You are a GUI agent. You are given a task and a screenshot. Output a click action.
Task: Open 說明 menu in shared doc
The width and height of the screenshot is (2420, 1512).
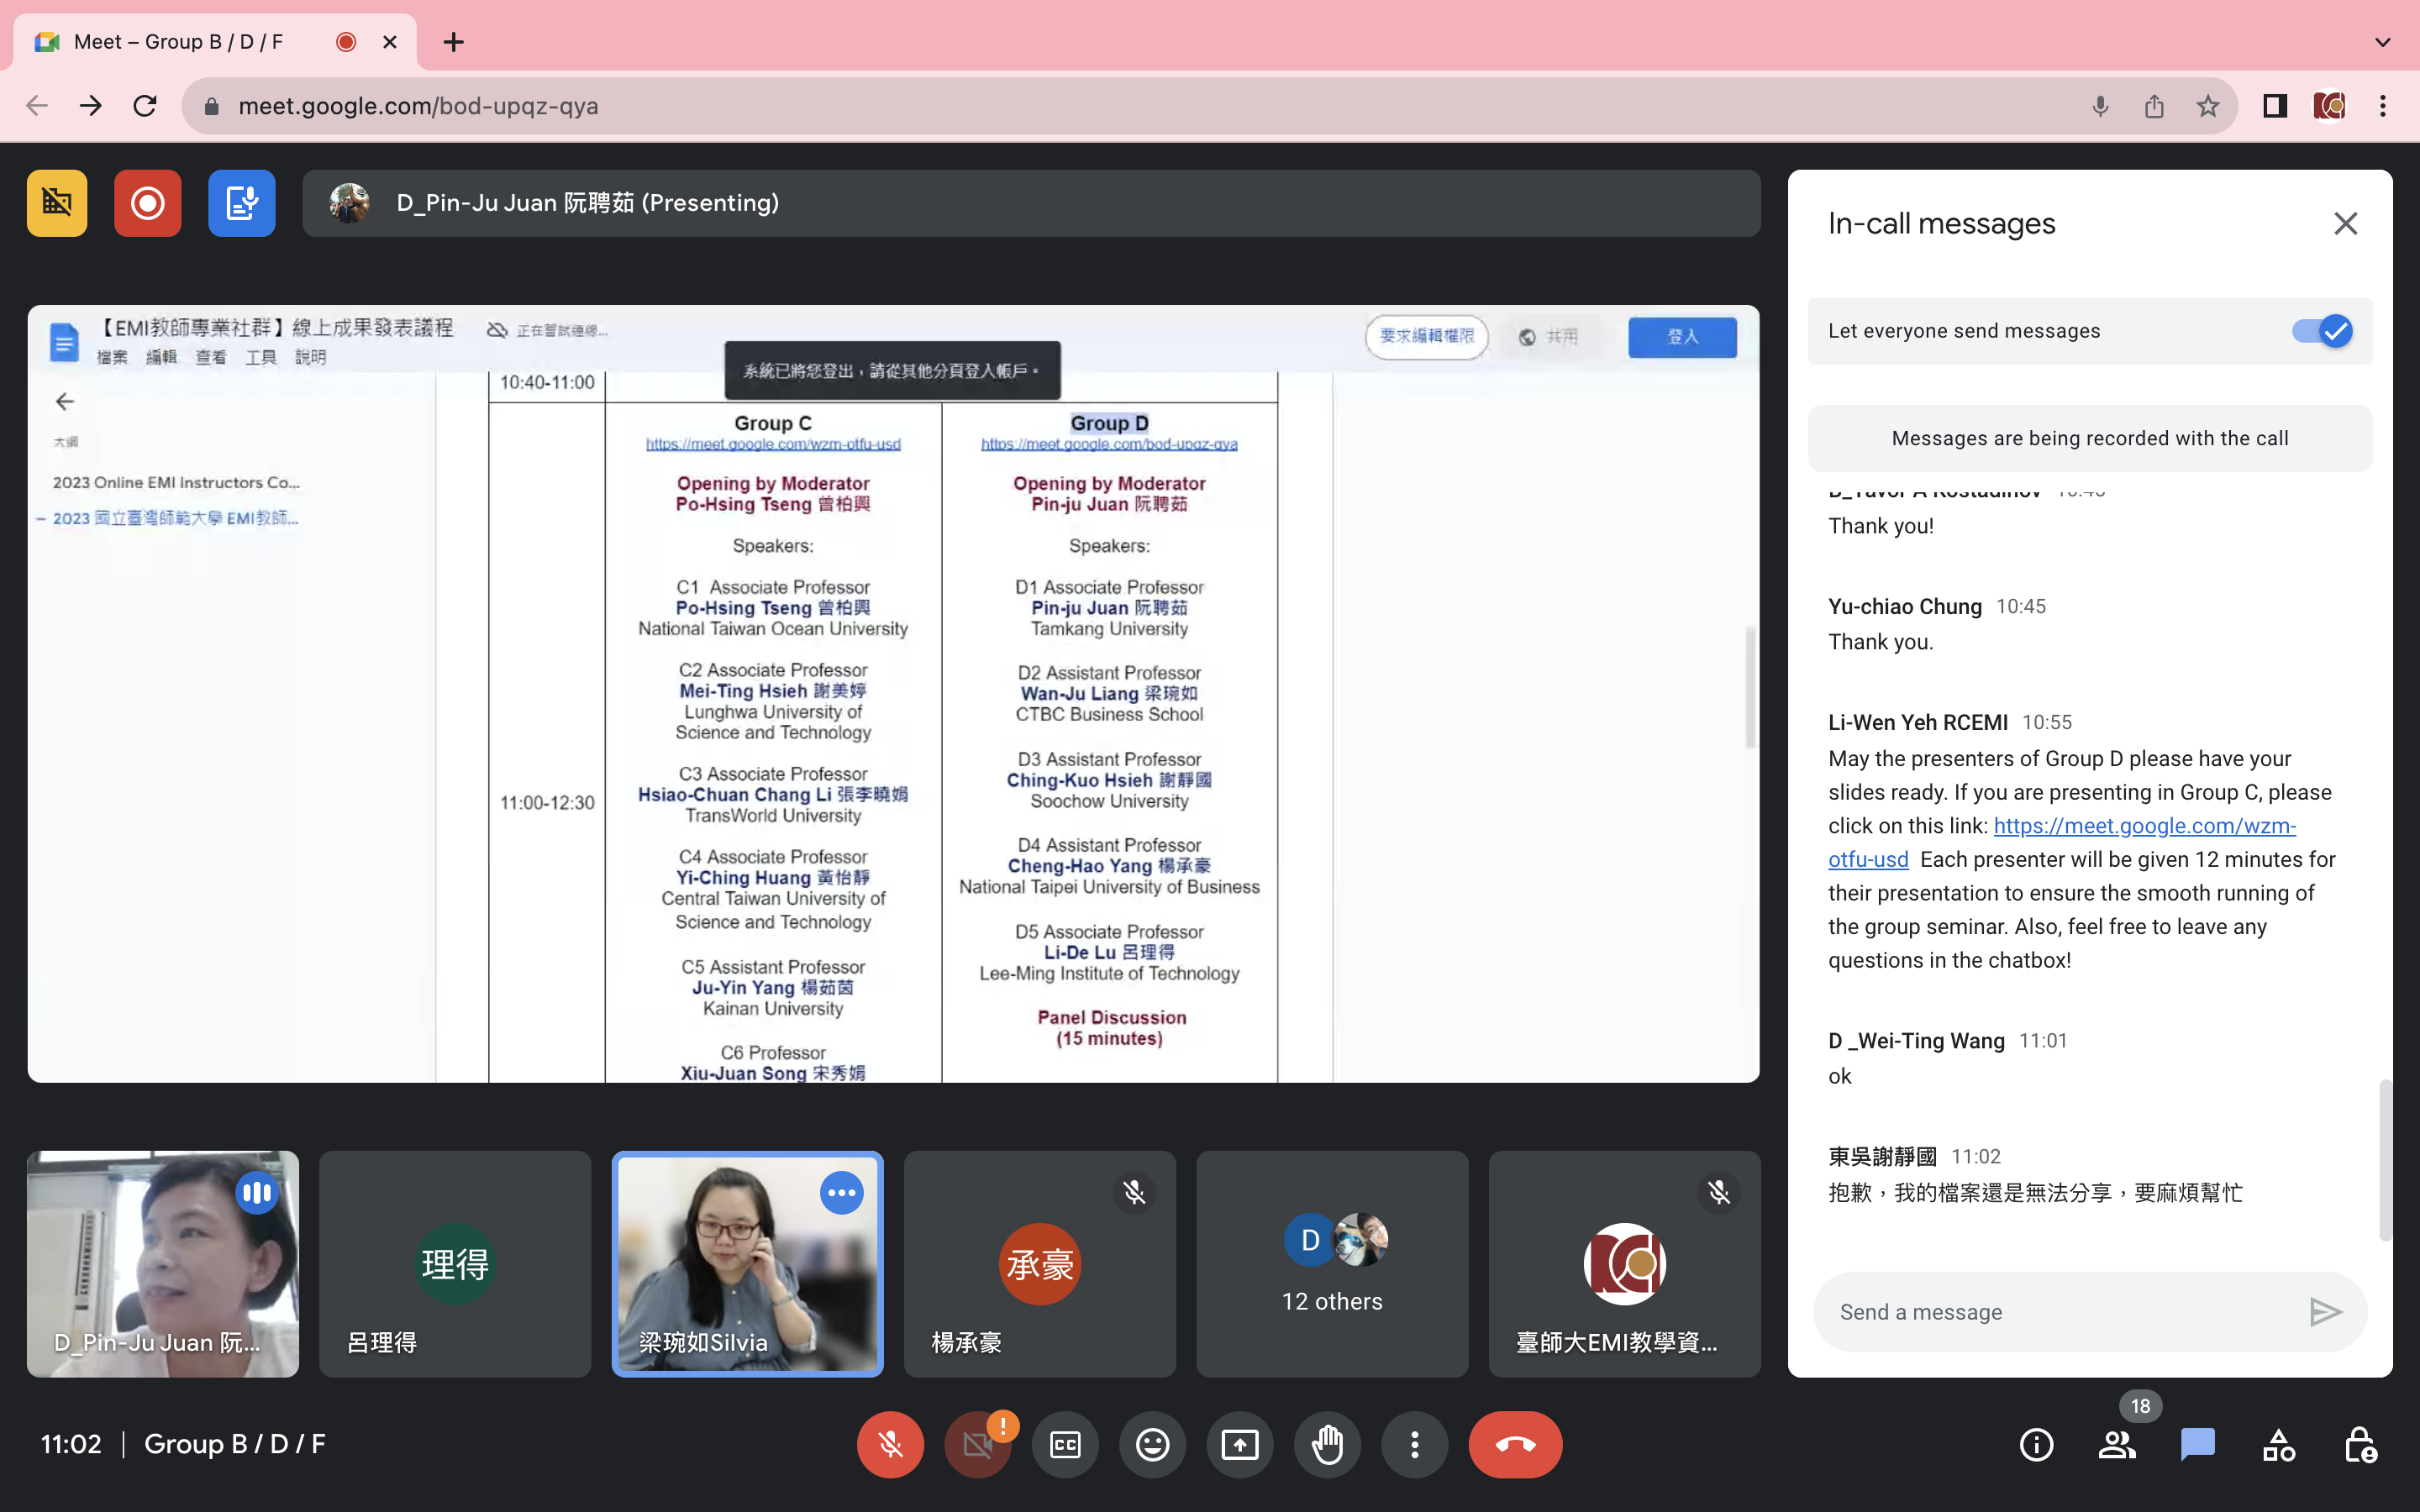[310, 357]
